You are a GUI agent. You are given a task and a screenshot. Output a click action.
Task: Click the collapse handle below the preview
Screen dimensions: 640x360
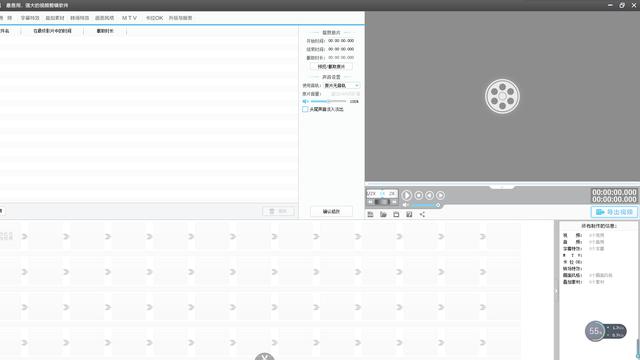[502, 187]
